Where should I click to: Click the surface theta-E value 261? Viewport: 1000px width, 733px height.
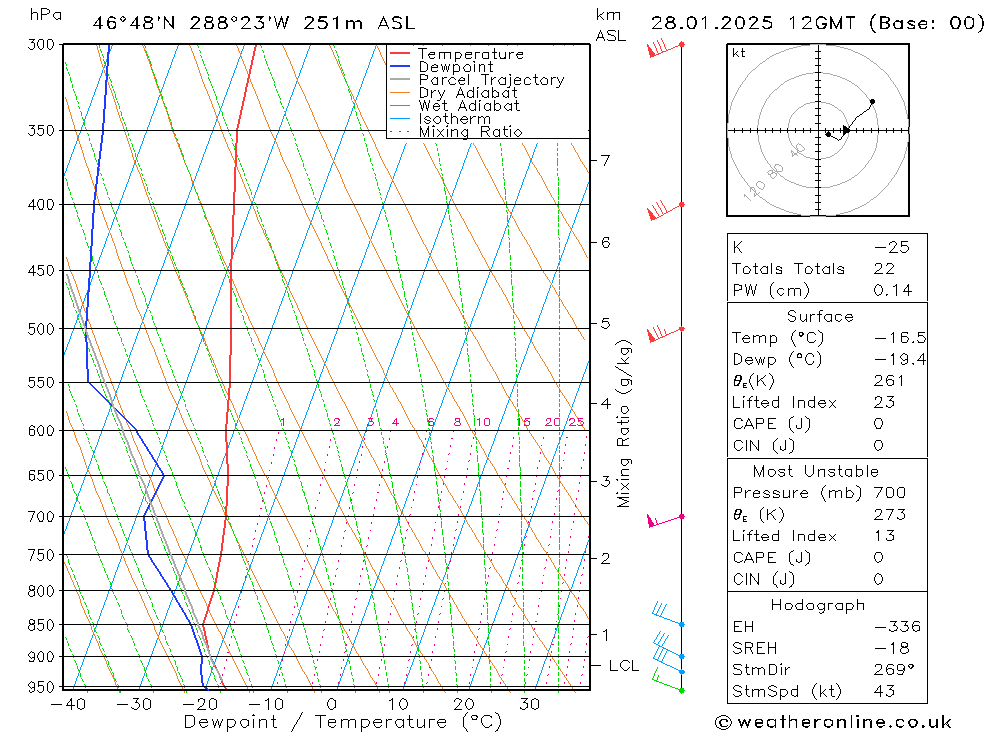pyautogui.click(x=890, y=381)
